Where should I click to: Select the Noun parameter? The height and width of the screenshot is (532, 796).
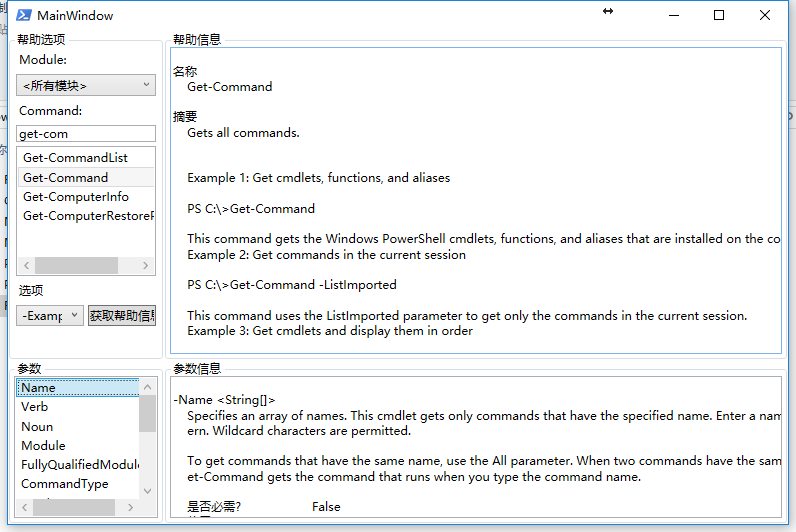click(x=77, y=427)
